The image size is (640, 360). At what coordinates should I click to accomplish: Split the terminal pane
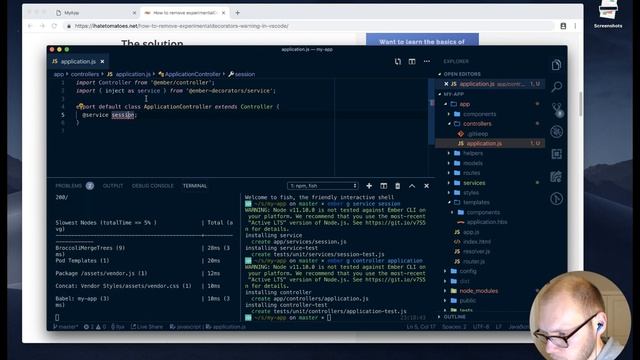tap(384, 186)
